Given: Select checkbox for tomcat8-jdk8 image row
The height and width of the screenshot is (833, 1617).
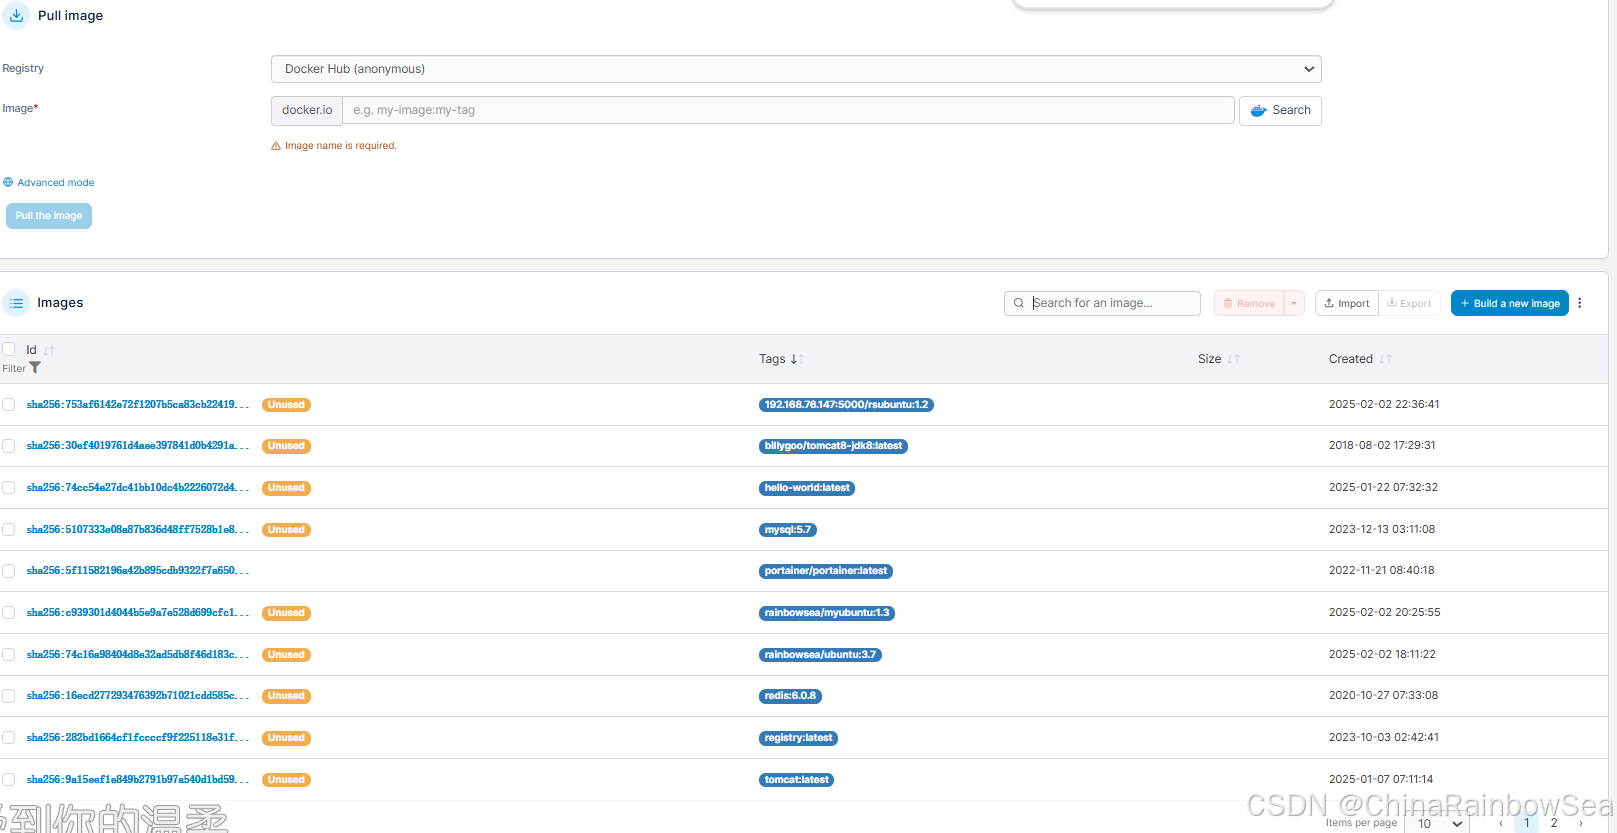Looking at the screenshot, I should click(x=8, y=446).
